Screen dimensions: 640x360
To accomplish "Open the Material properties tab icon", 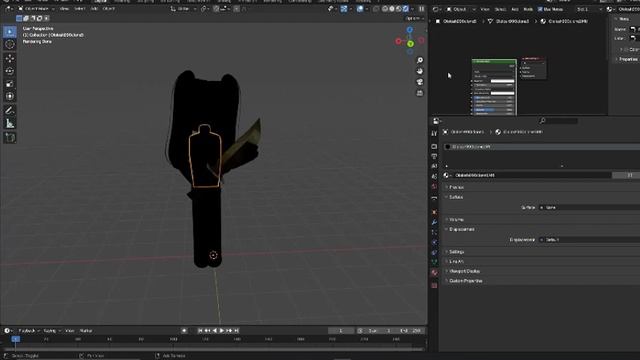I will coord(434,272).
